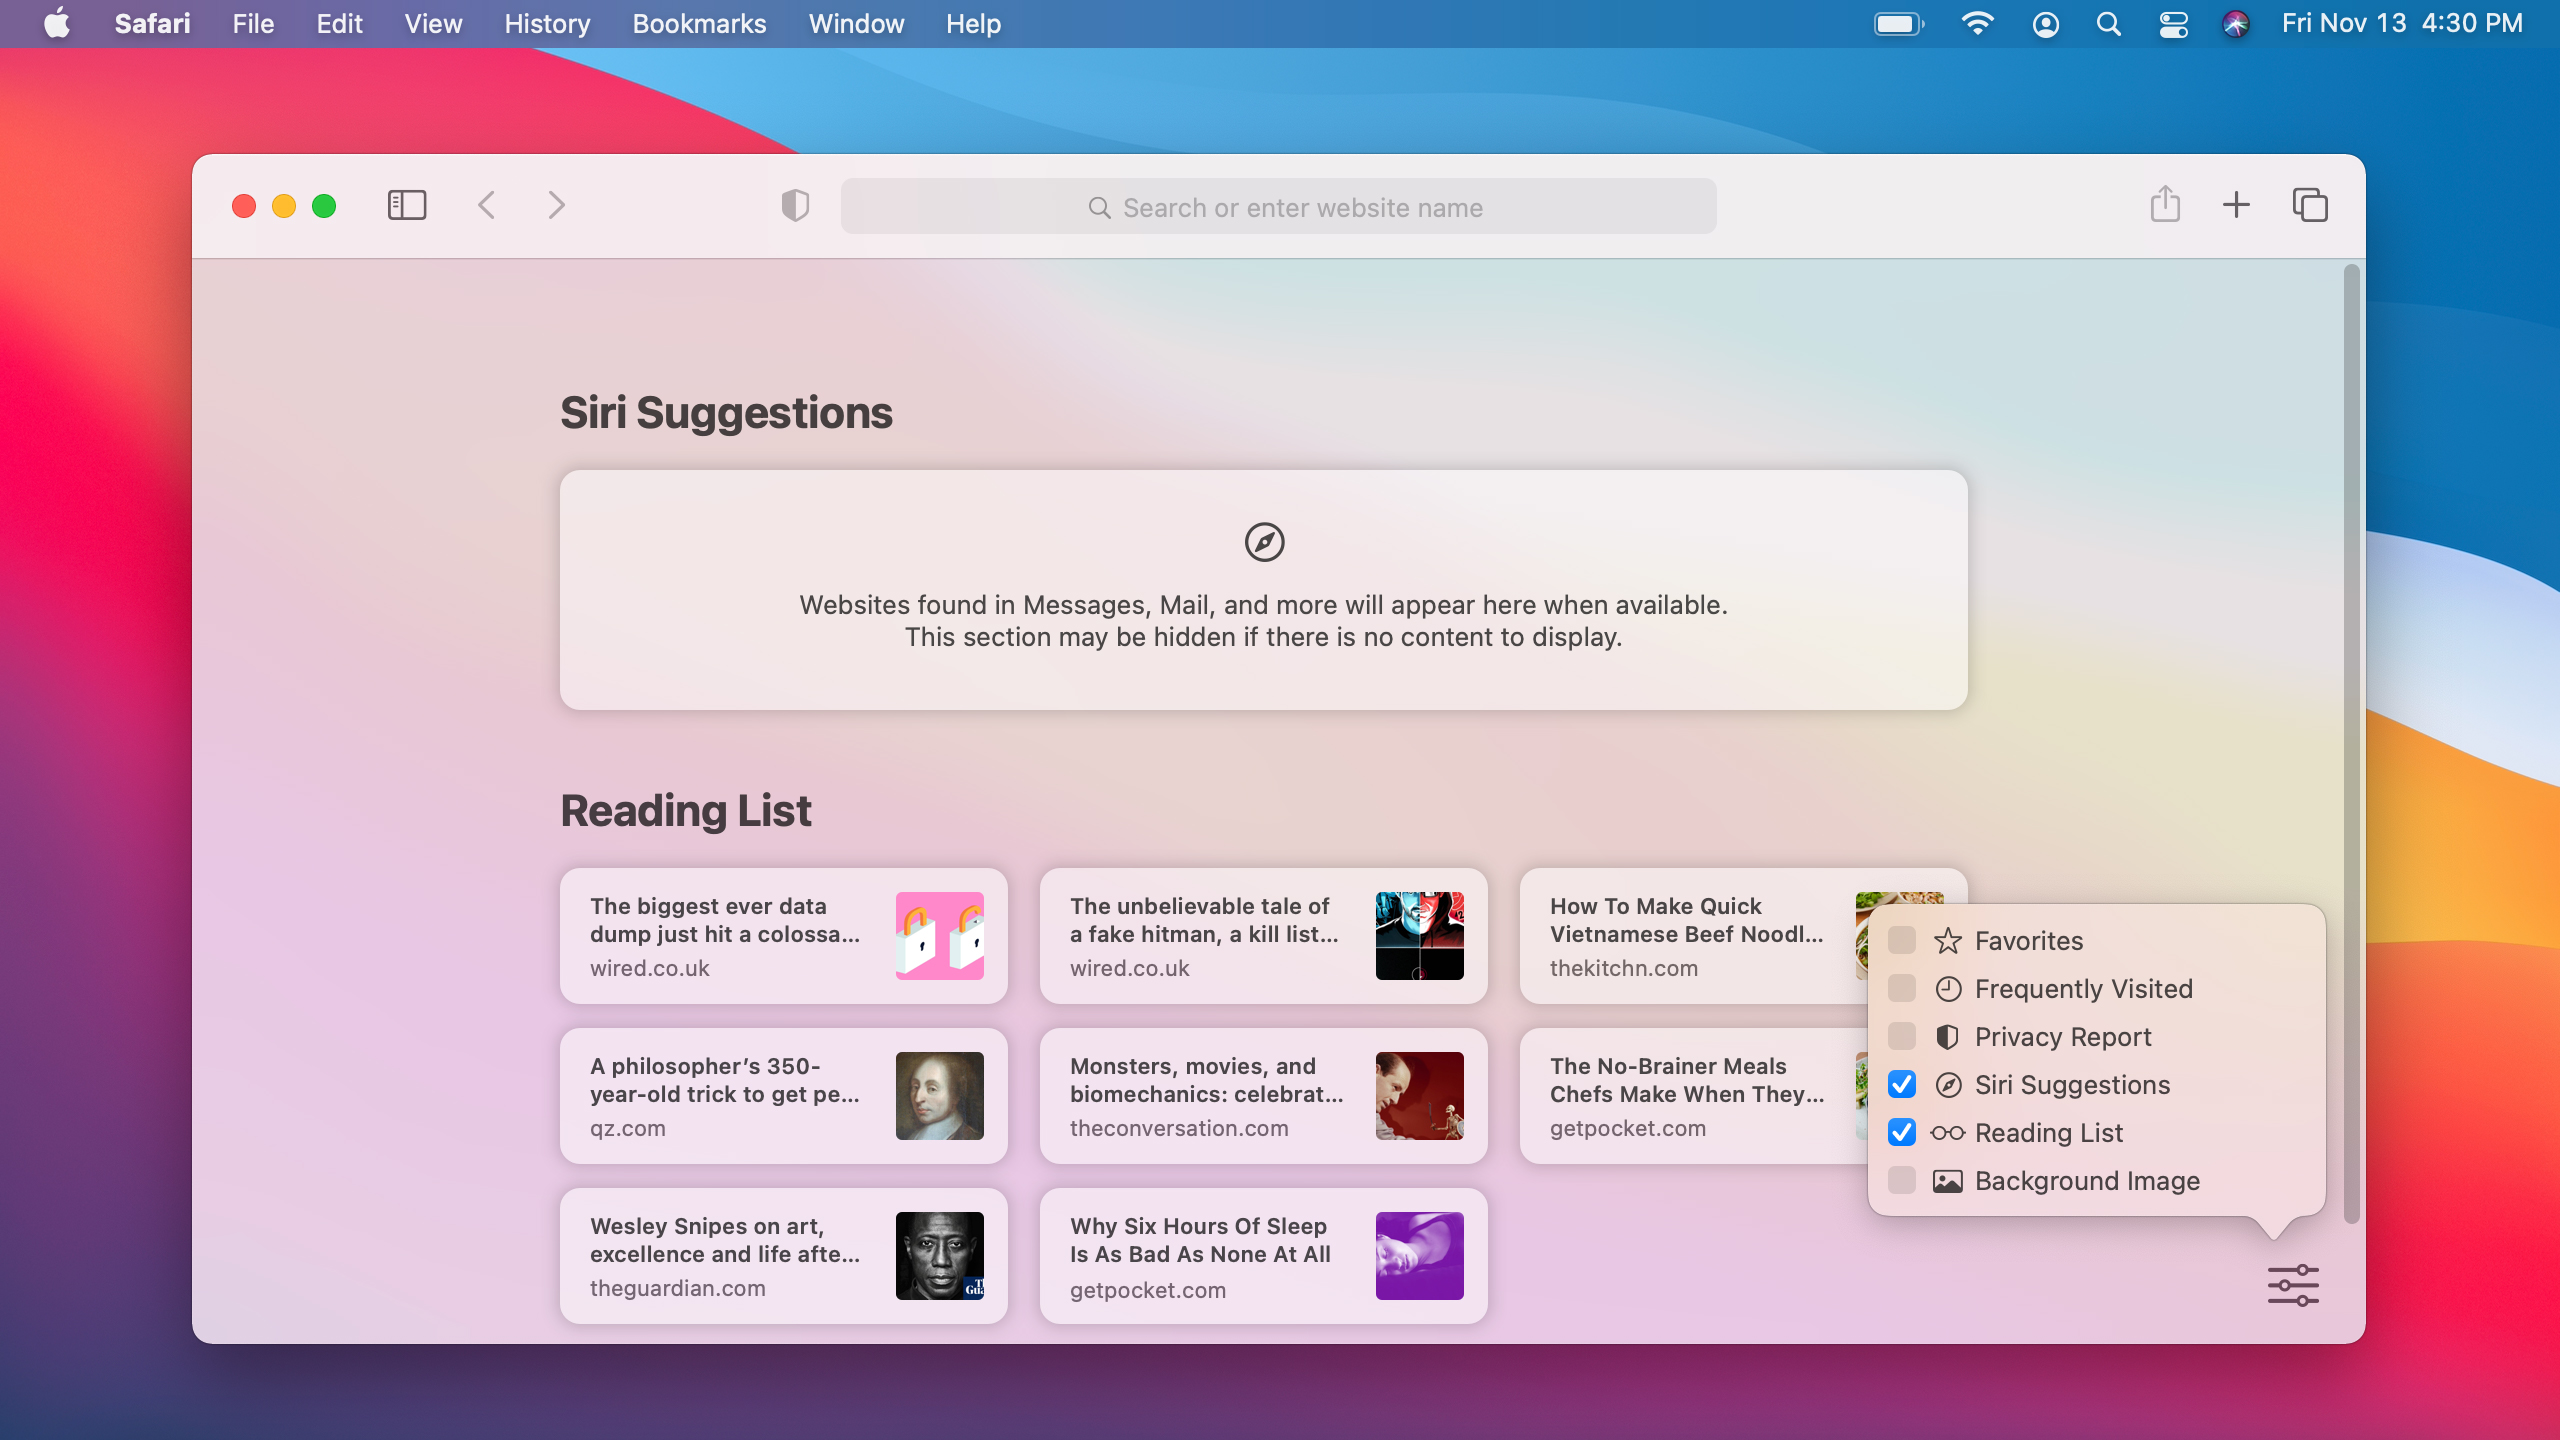Open Control Center in menu bar
Image resolution: width=2560 pixels, height=1440 pixels.
point(2173,24)
